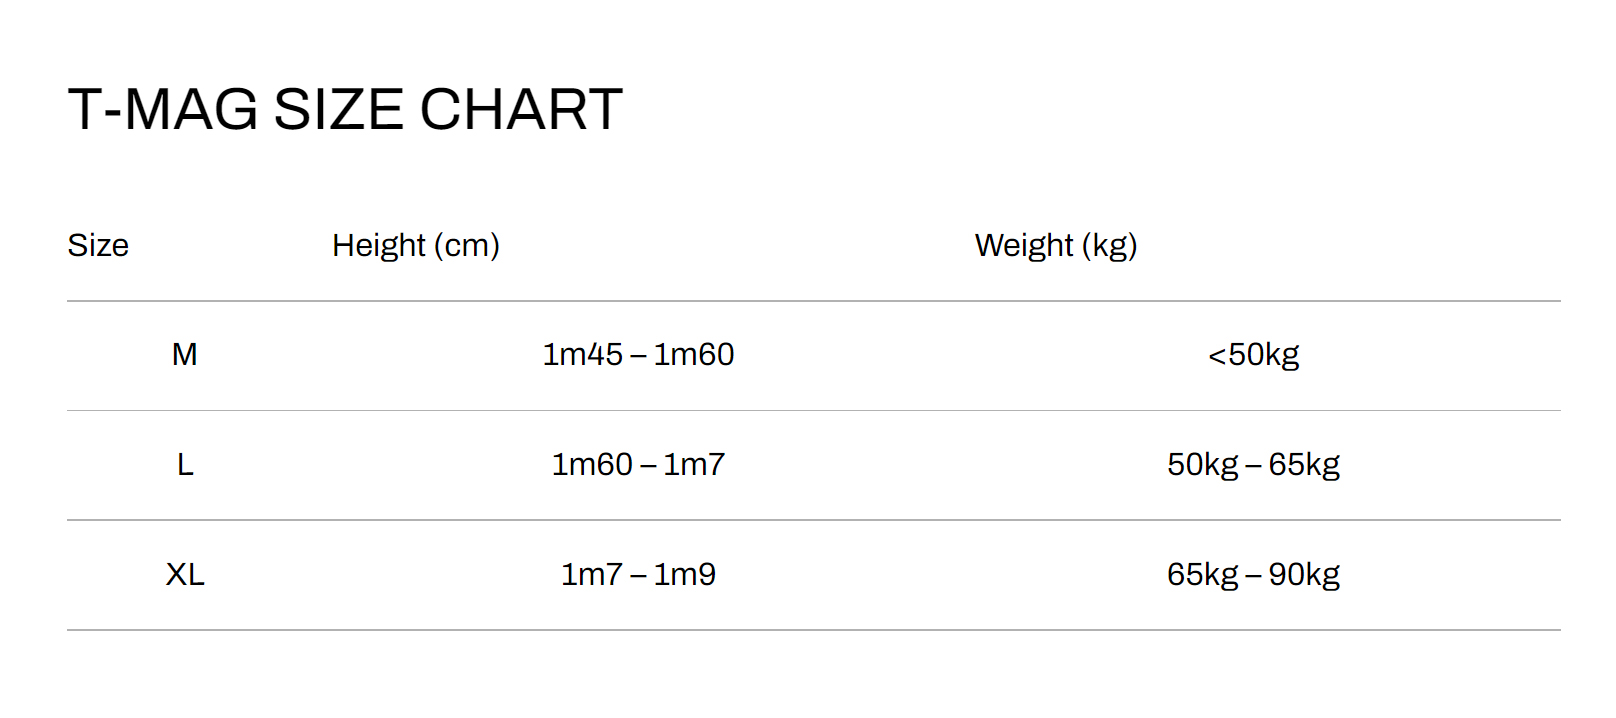Click the 1m60 value in M row
1616x718 pixels.
coord(694,354)
